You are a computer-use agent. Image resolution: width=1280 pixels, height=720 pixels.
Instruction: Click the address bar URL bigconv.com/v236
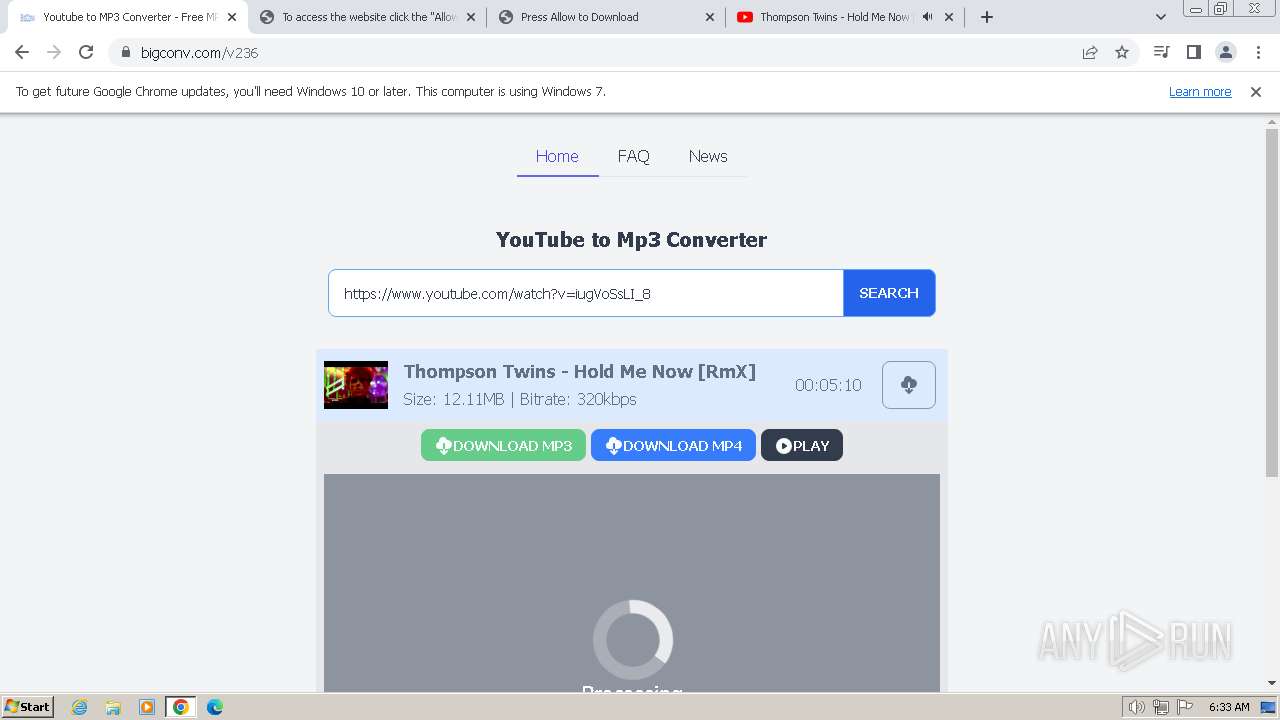click(200, 52)
